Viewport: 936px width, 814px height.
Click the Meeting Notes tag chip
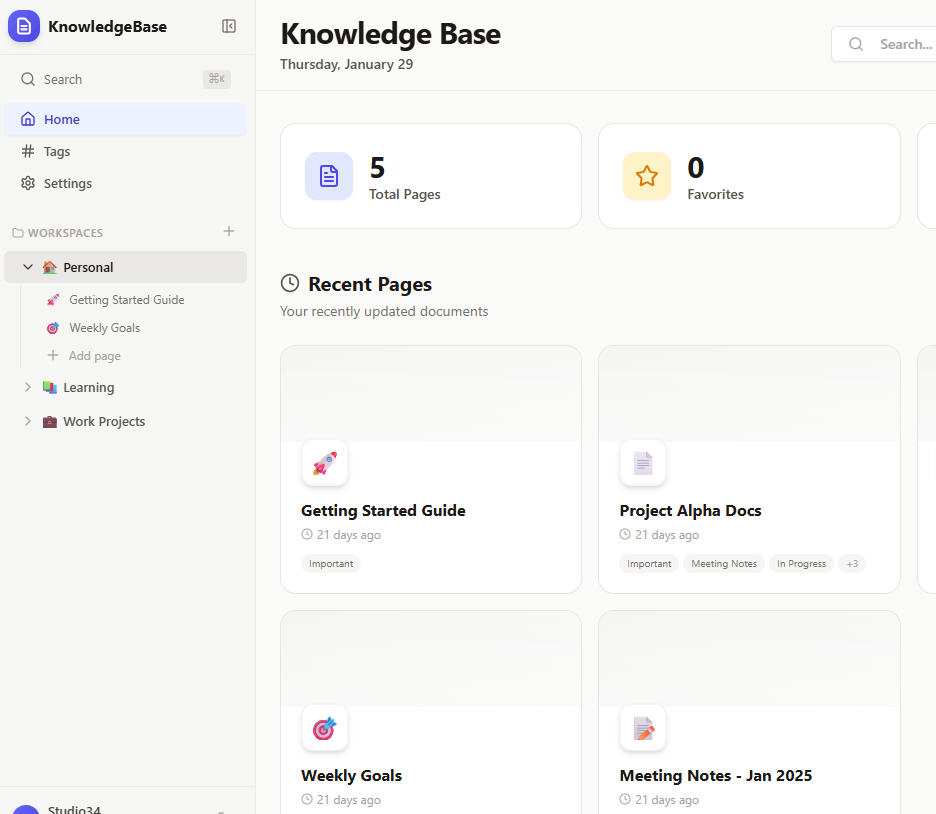(x=724, y=563)
